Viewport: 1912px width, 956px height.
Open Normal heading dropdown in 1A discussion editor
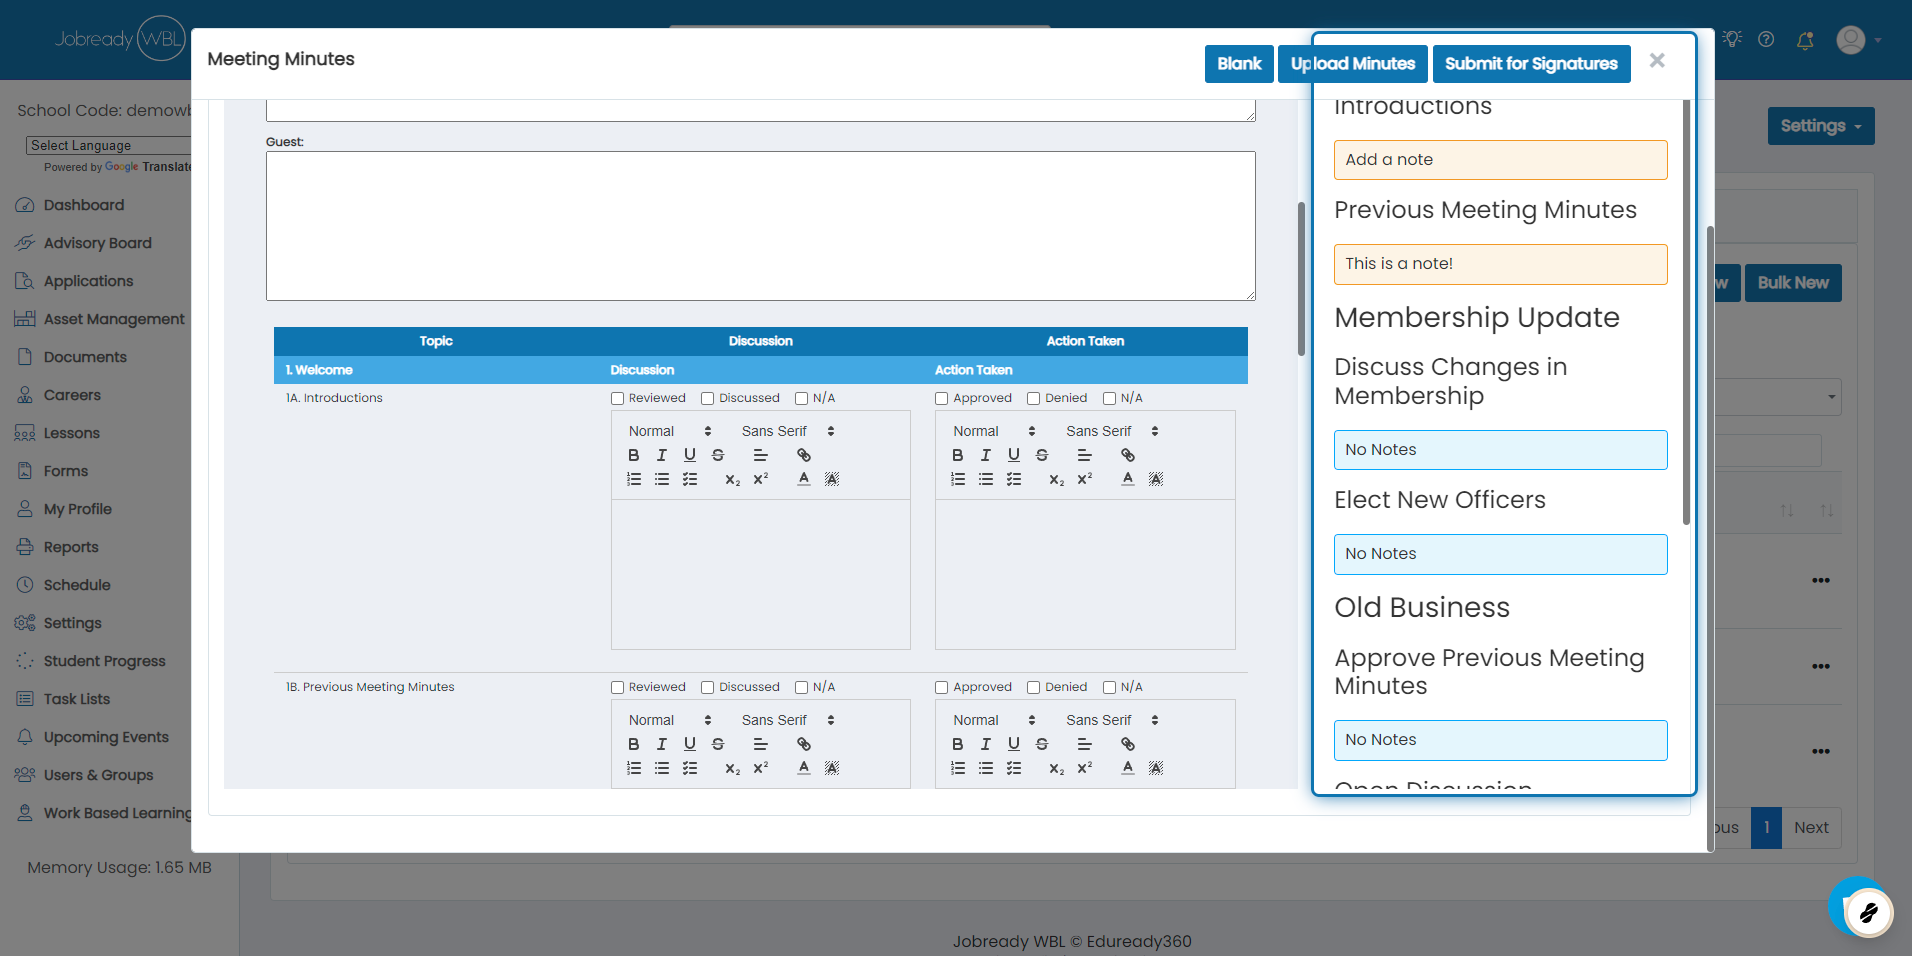click(x=669, y=431)
